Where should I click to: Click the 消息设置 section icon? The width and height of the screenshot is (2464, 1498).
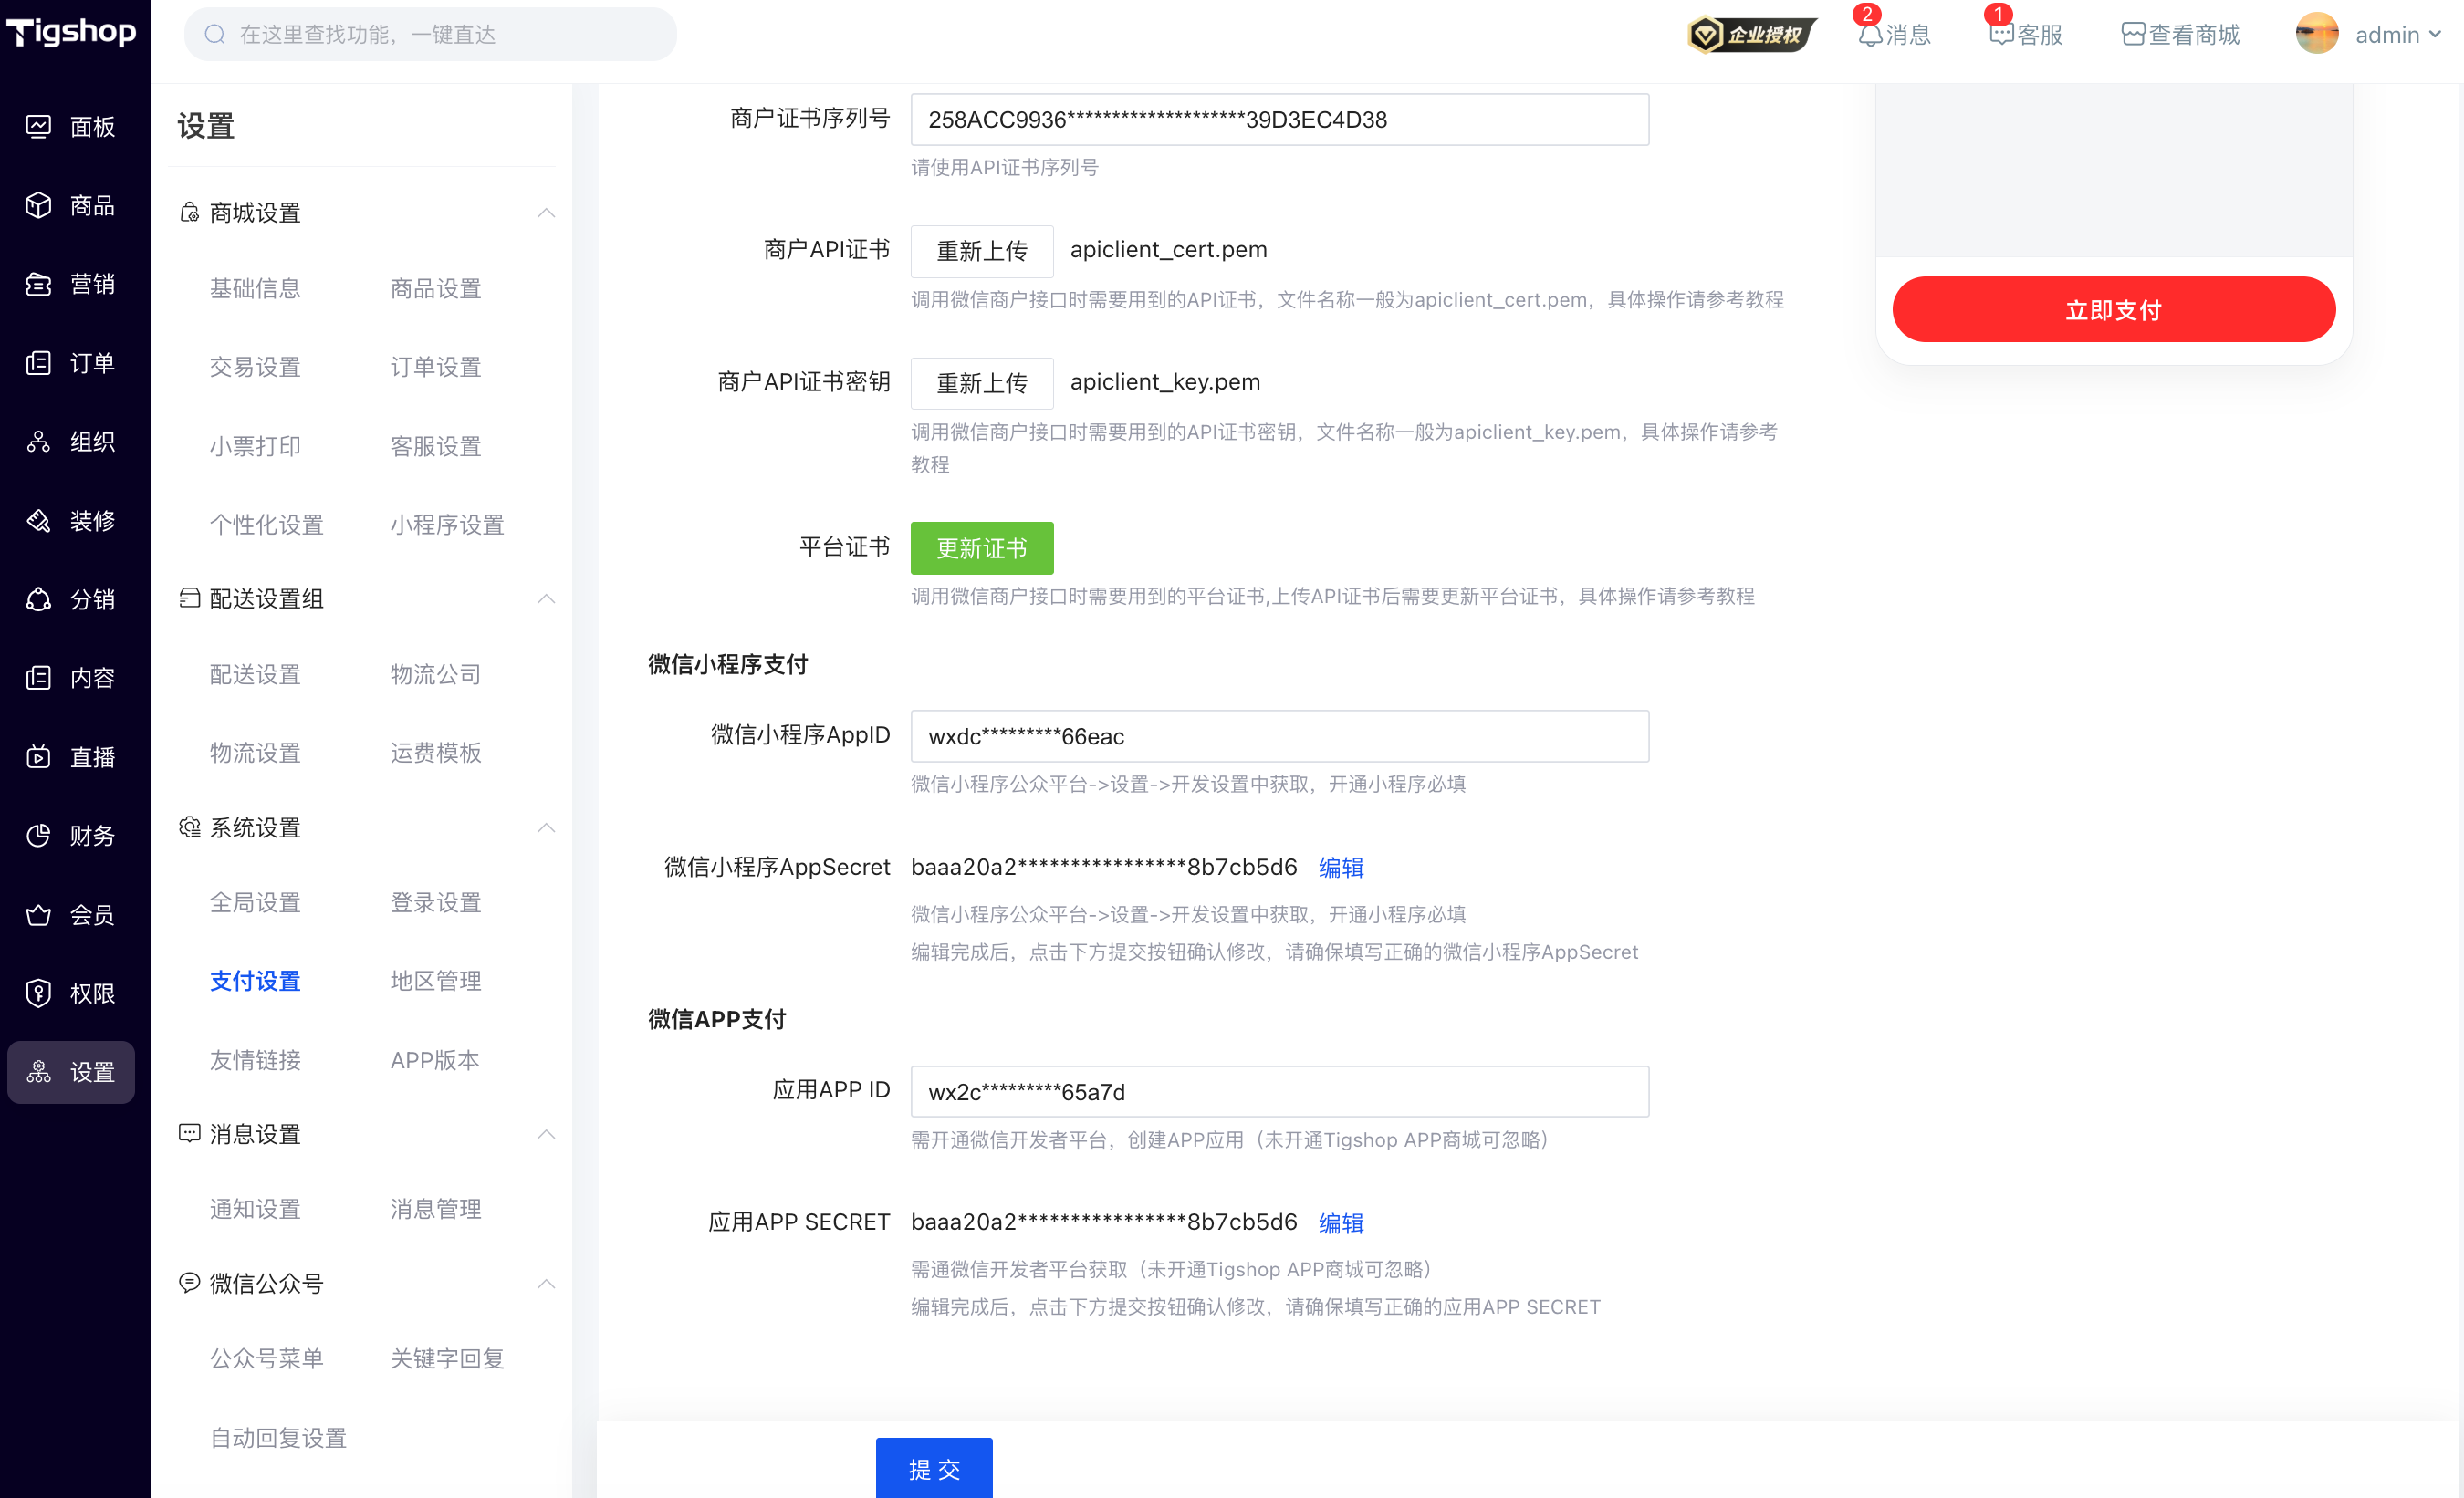[189, 1133]
